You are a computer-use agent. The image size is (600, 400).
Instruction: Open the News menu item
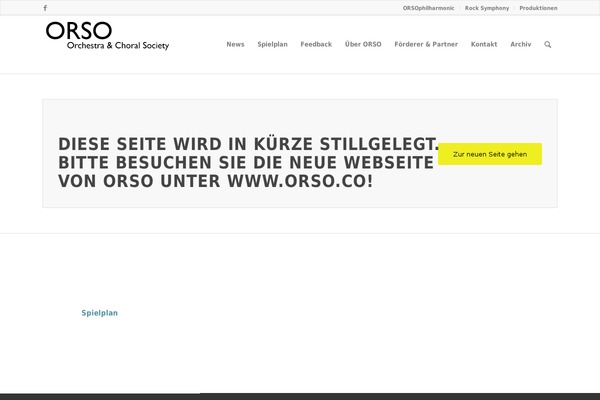[x=235, y=44]
